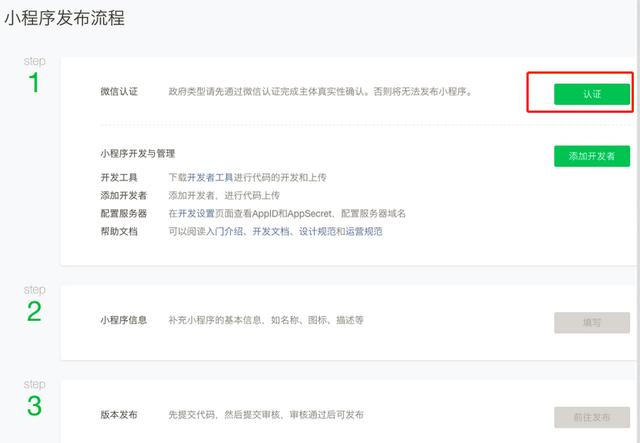The height and width of the screenshot is (443, 640).
Task: Click the 前往发布 button
Action: pos(592,417)
